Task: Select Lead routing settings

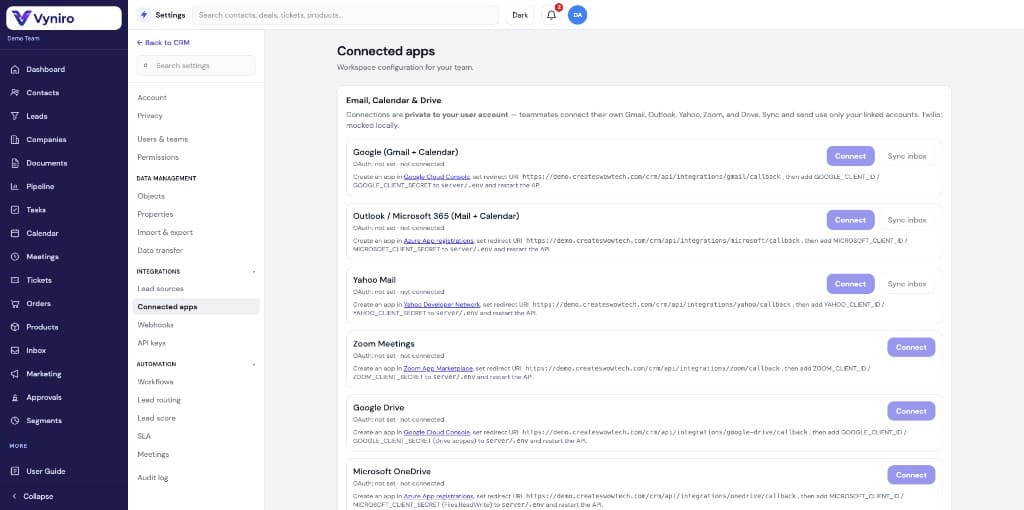Action: coord(159,400)
